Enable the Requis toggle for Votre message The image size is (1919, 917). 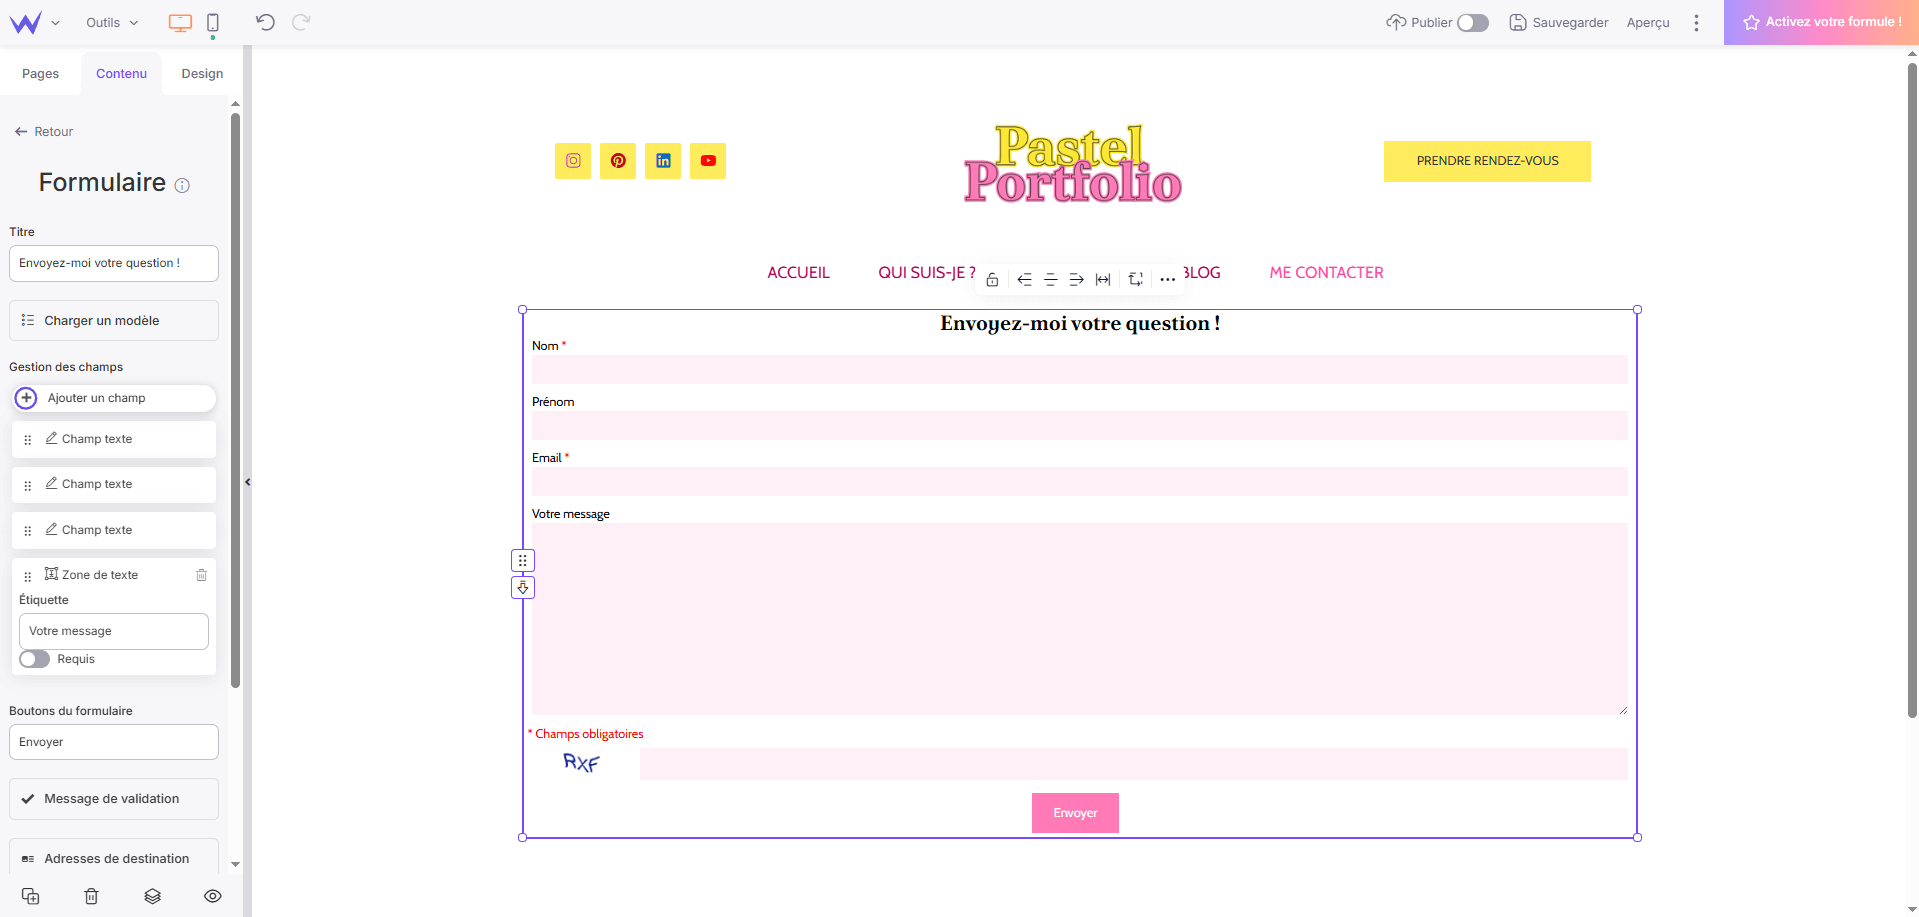(x=33, y=659)
